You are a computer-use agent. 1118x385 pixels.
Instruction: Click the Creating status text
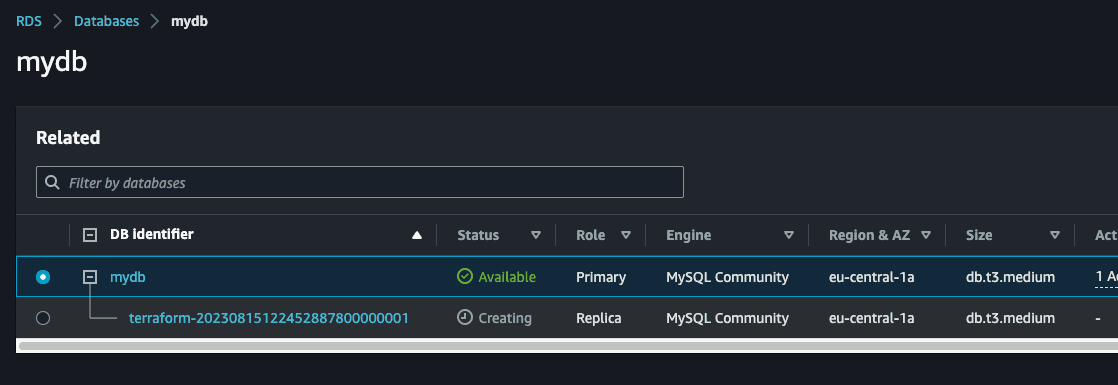tap(505, 318)
